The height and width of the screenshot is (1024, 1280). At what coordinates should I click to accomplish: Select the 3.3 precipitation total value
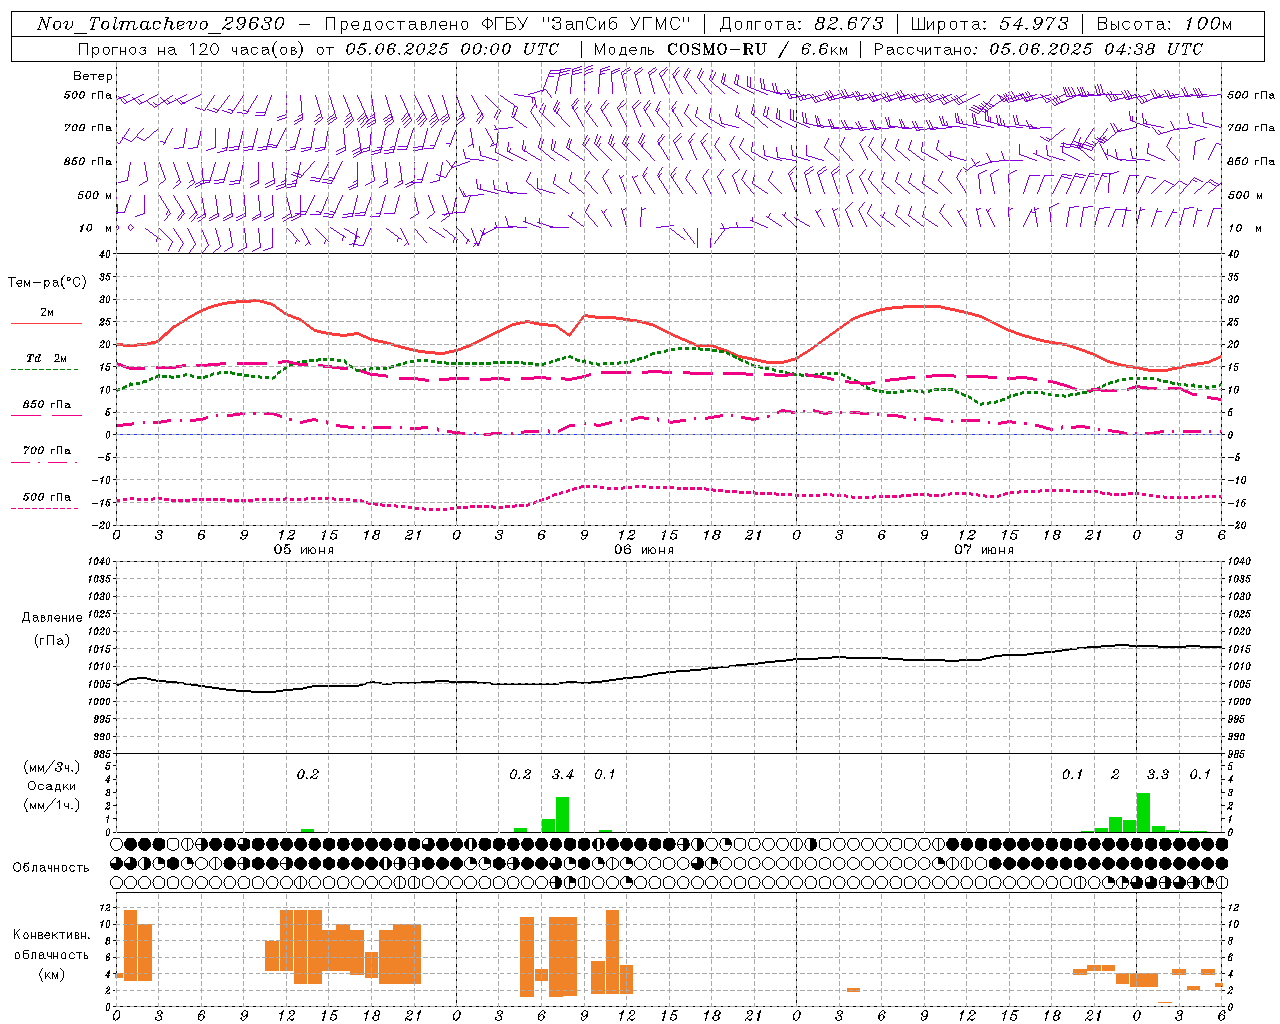click(x=1157, y=774)
